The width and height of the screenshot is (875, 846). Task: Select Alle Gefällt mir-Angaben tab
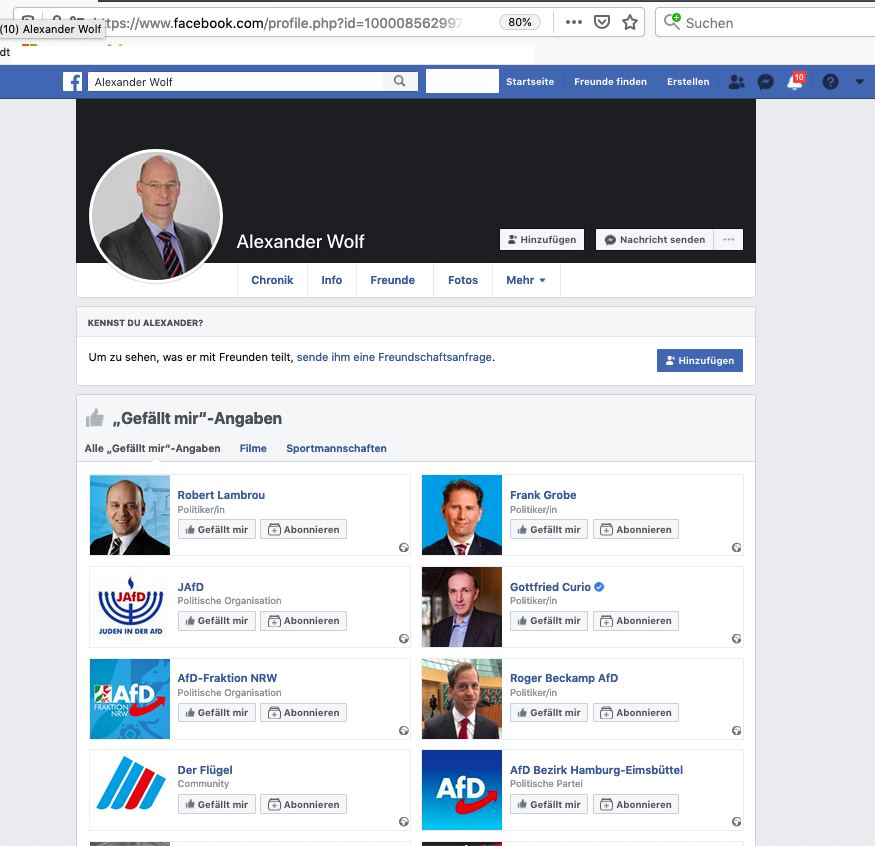152,448
